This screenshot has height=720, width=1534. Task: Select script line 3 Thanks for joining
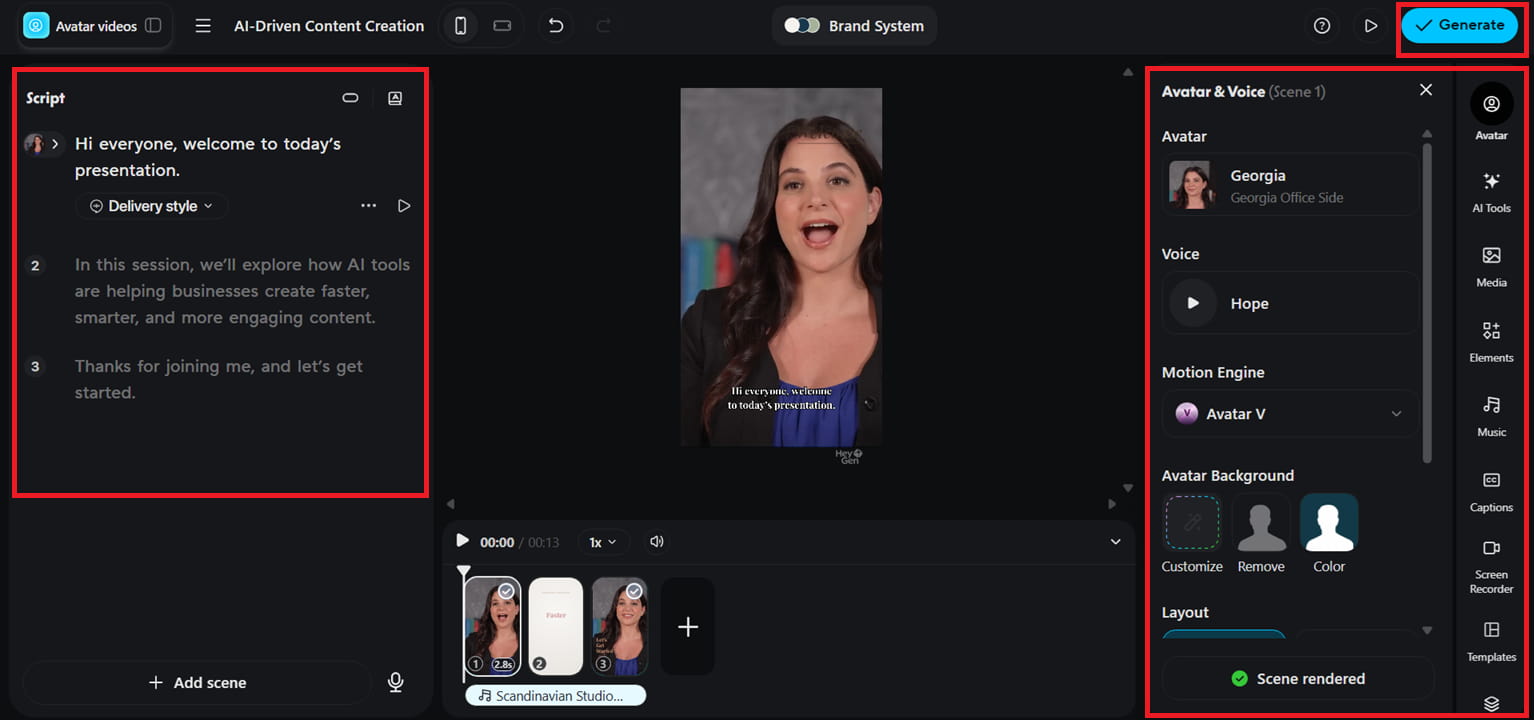coord(219,379)
